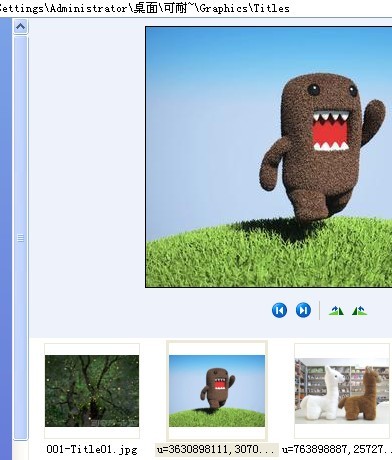Select the 001-Title01.jpg thumbnail

tap(92, 391)
